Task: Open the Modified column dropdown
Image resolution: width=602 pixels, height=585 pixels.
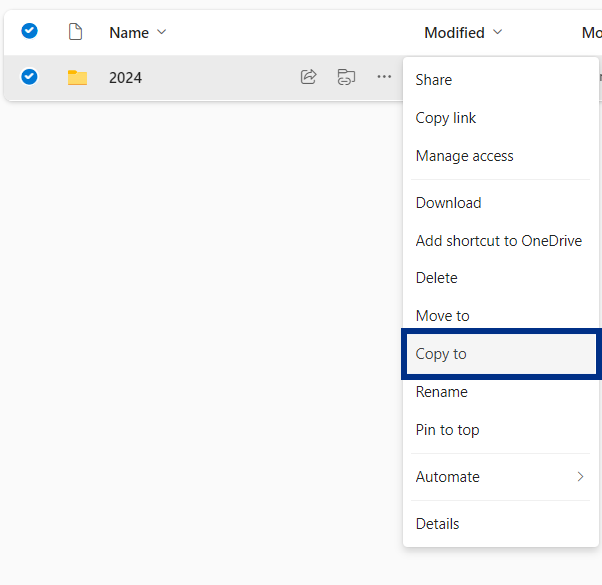Action: click(x=497, y=32)
